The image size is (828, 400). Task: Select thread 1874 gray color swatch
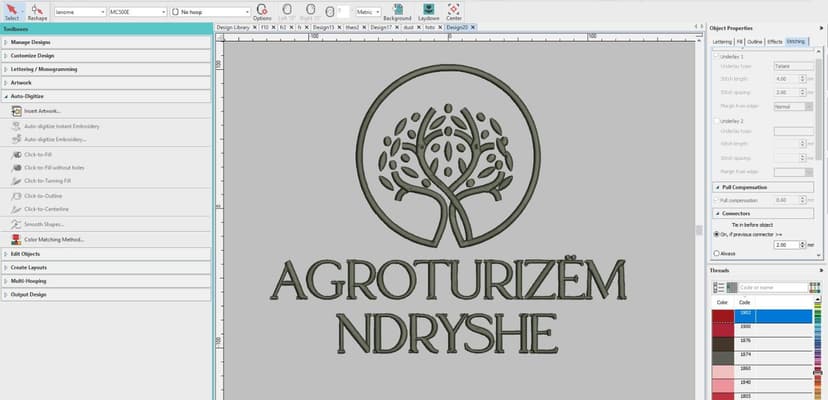point(723,358)
